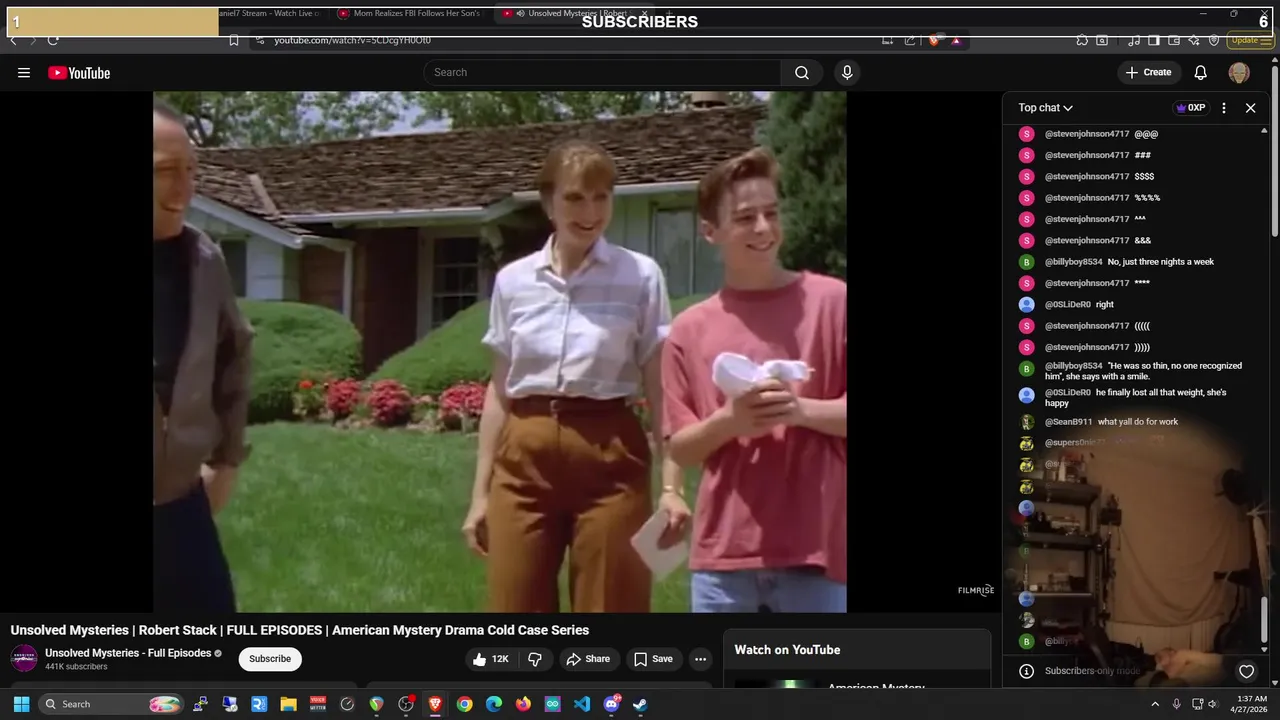This screenshot has width=1280, height=720.
Task: Click the heart reaction icon in chat
Action: [x=1246, y=671]
